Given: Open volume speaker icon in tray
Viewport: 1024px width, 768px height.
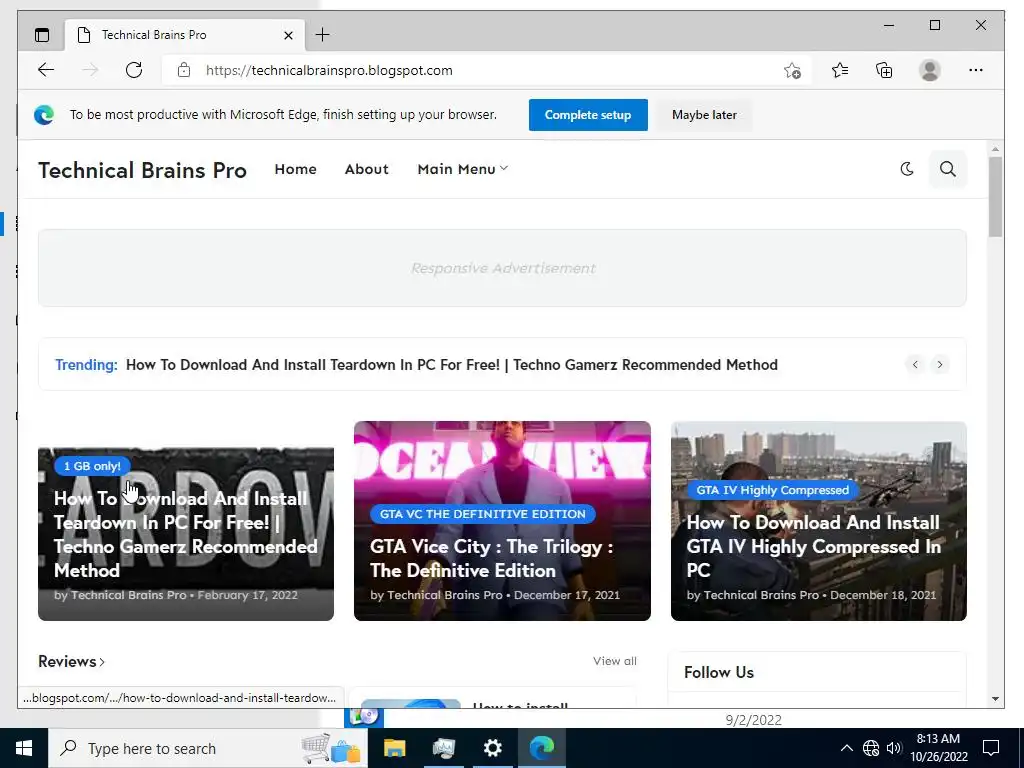Looking at the screenshot, I should [x=894, y=748].
